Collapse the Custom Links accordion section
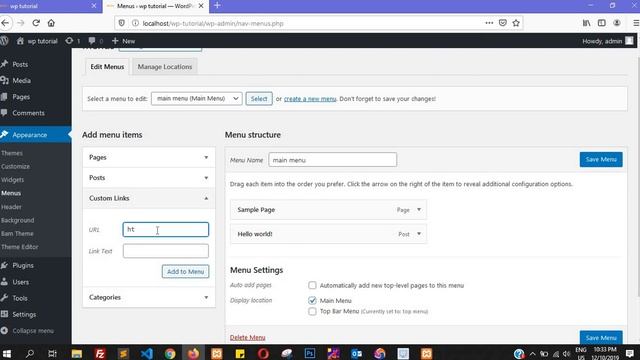Screen dimensions: 640x360 (149, 198)
